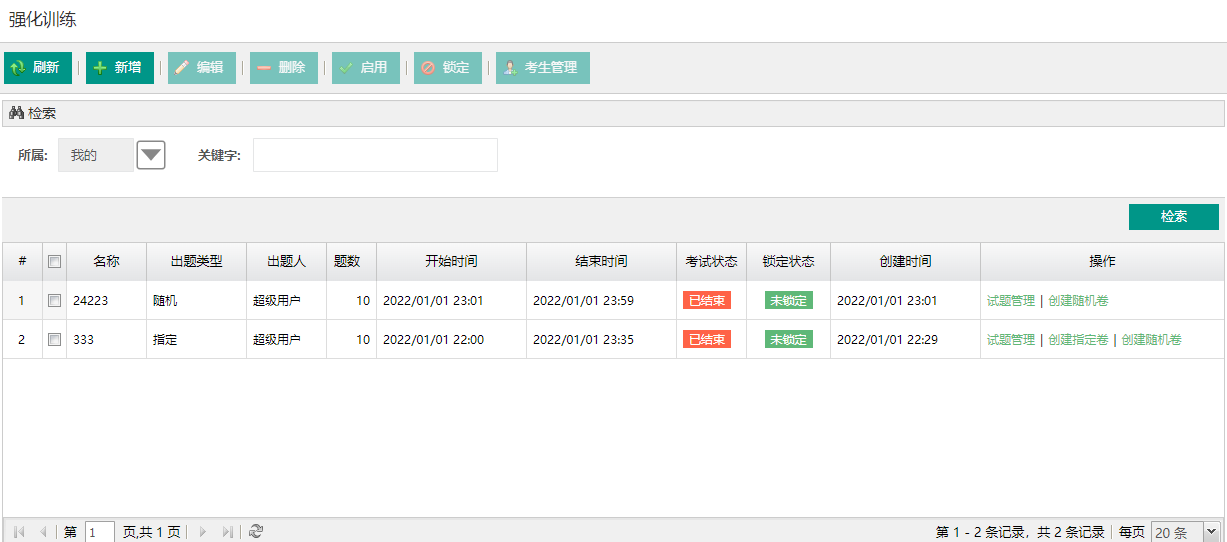Expand the per-page 20 条 dropdown

click(1211, 532)
